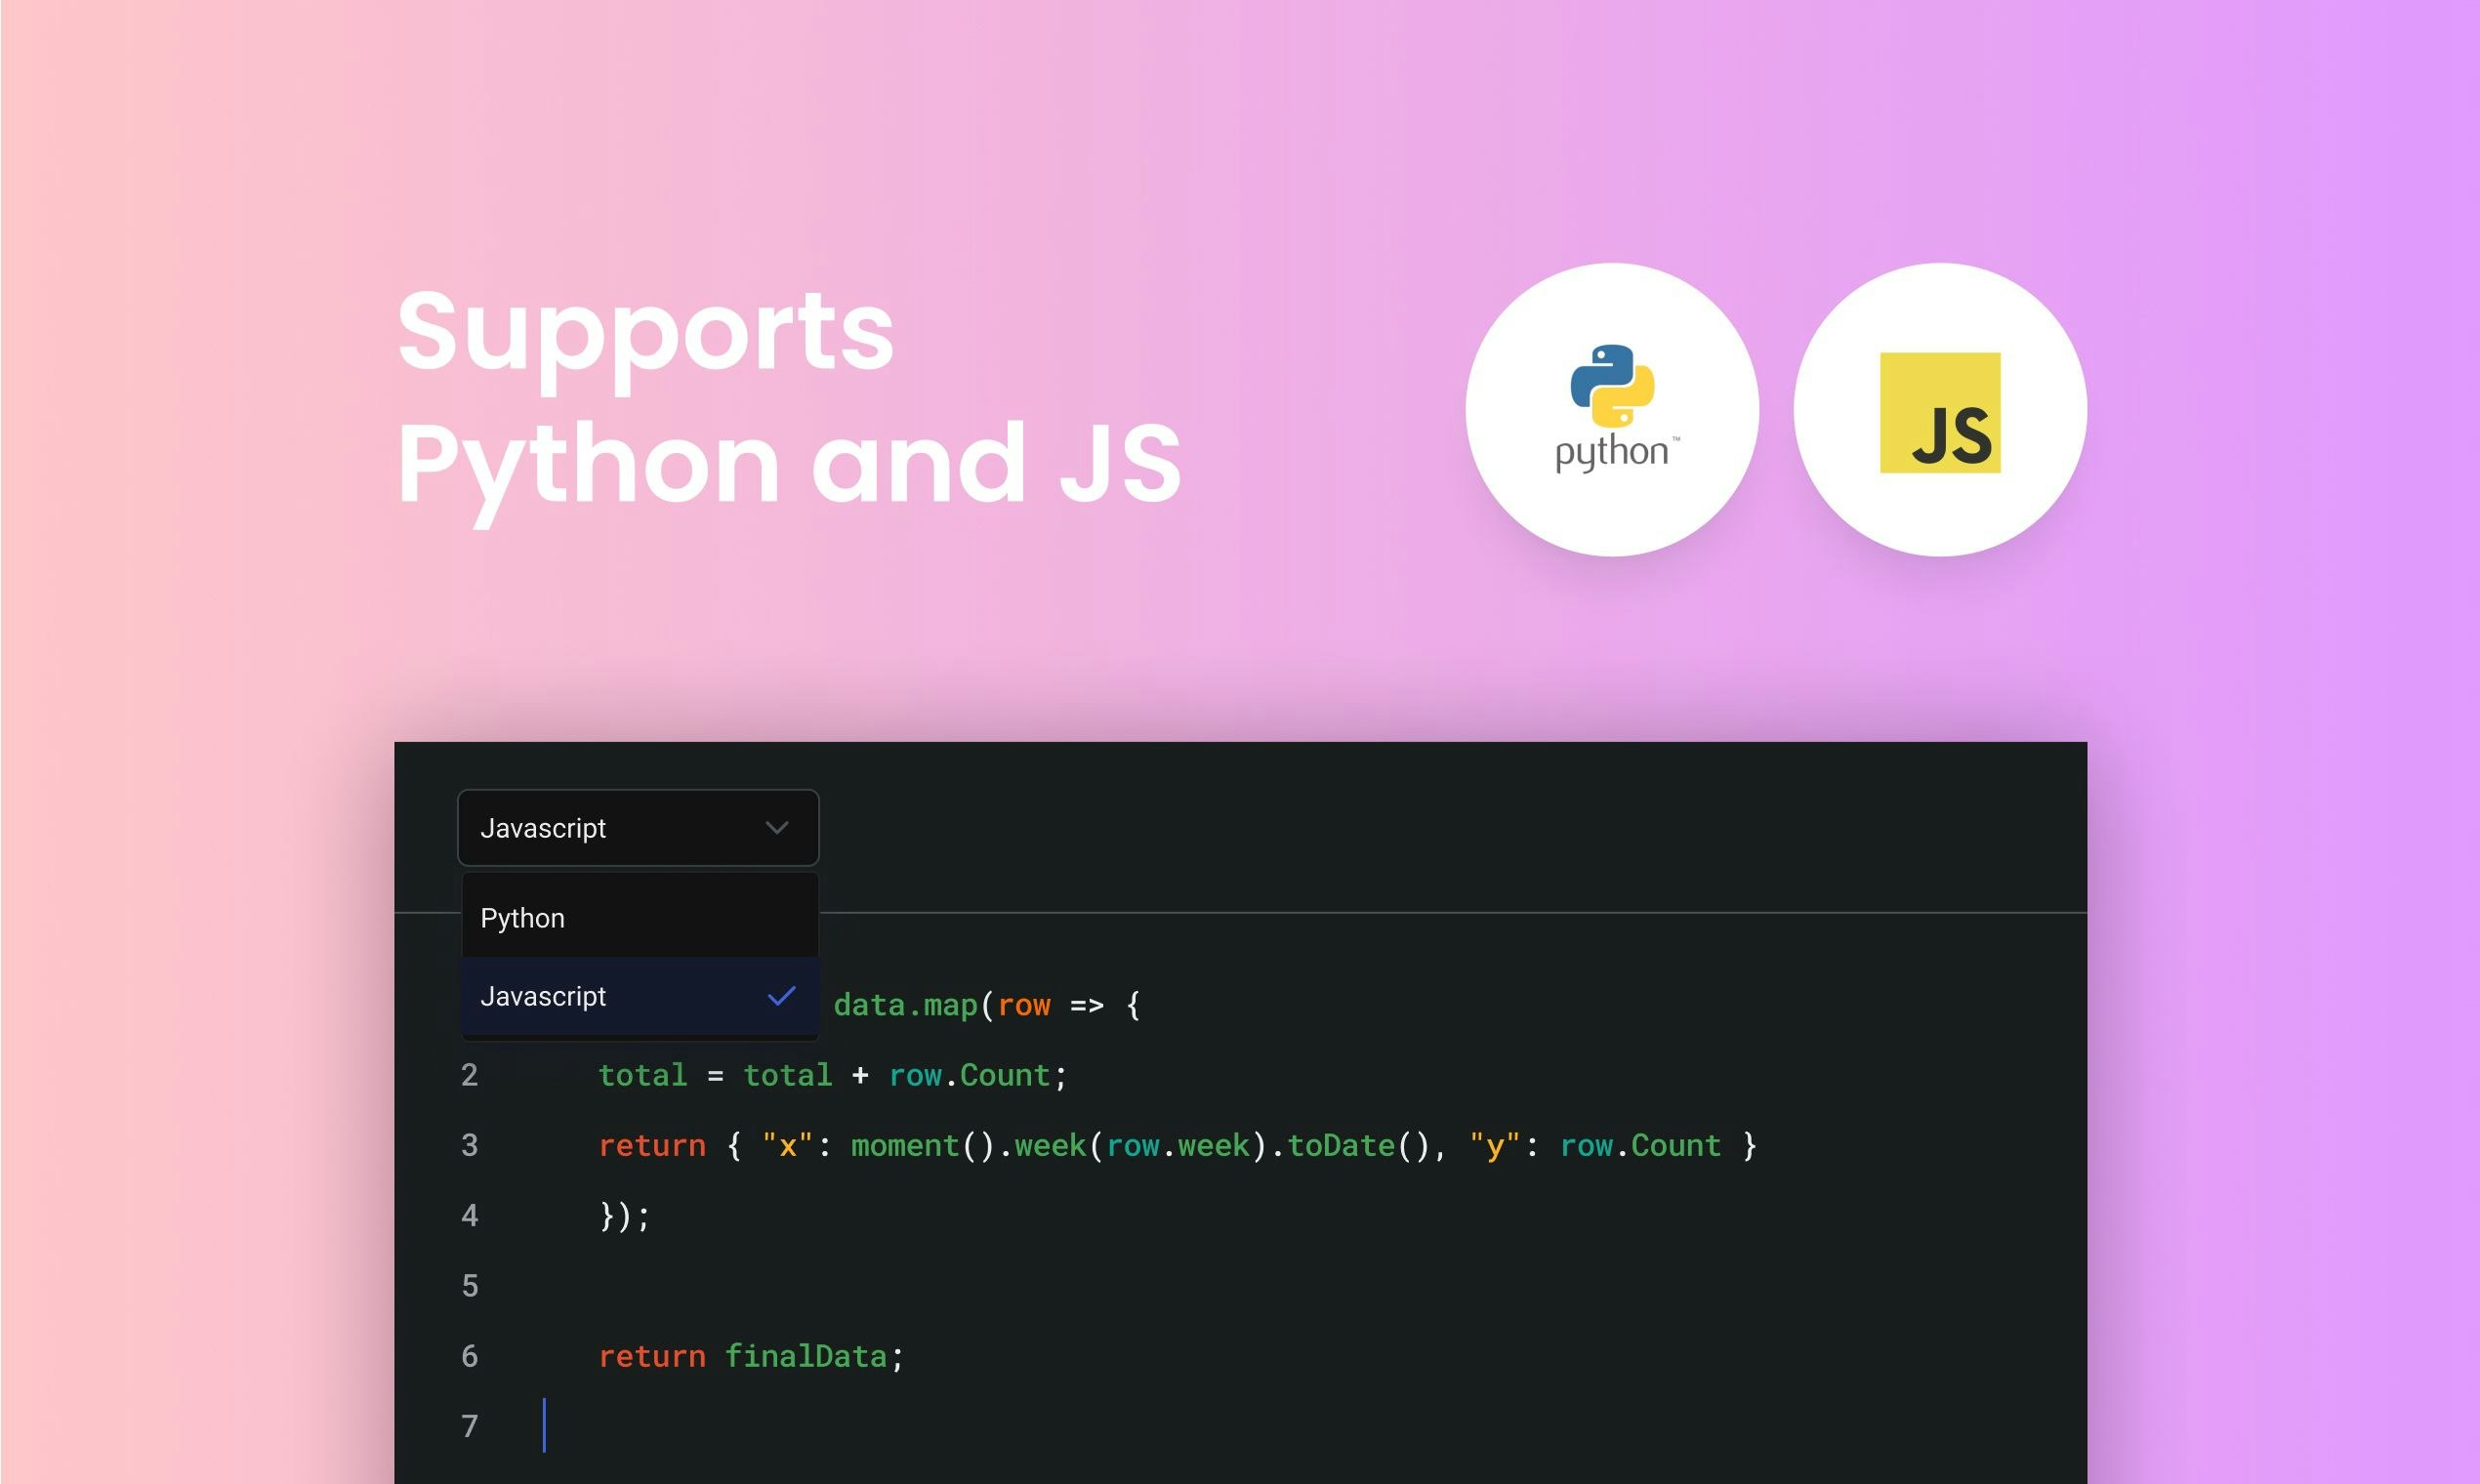
Task: Click line number 5 in gutter
Action: click(469, 1286)
